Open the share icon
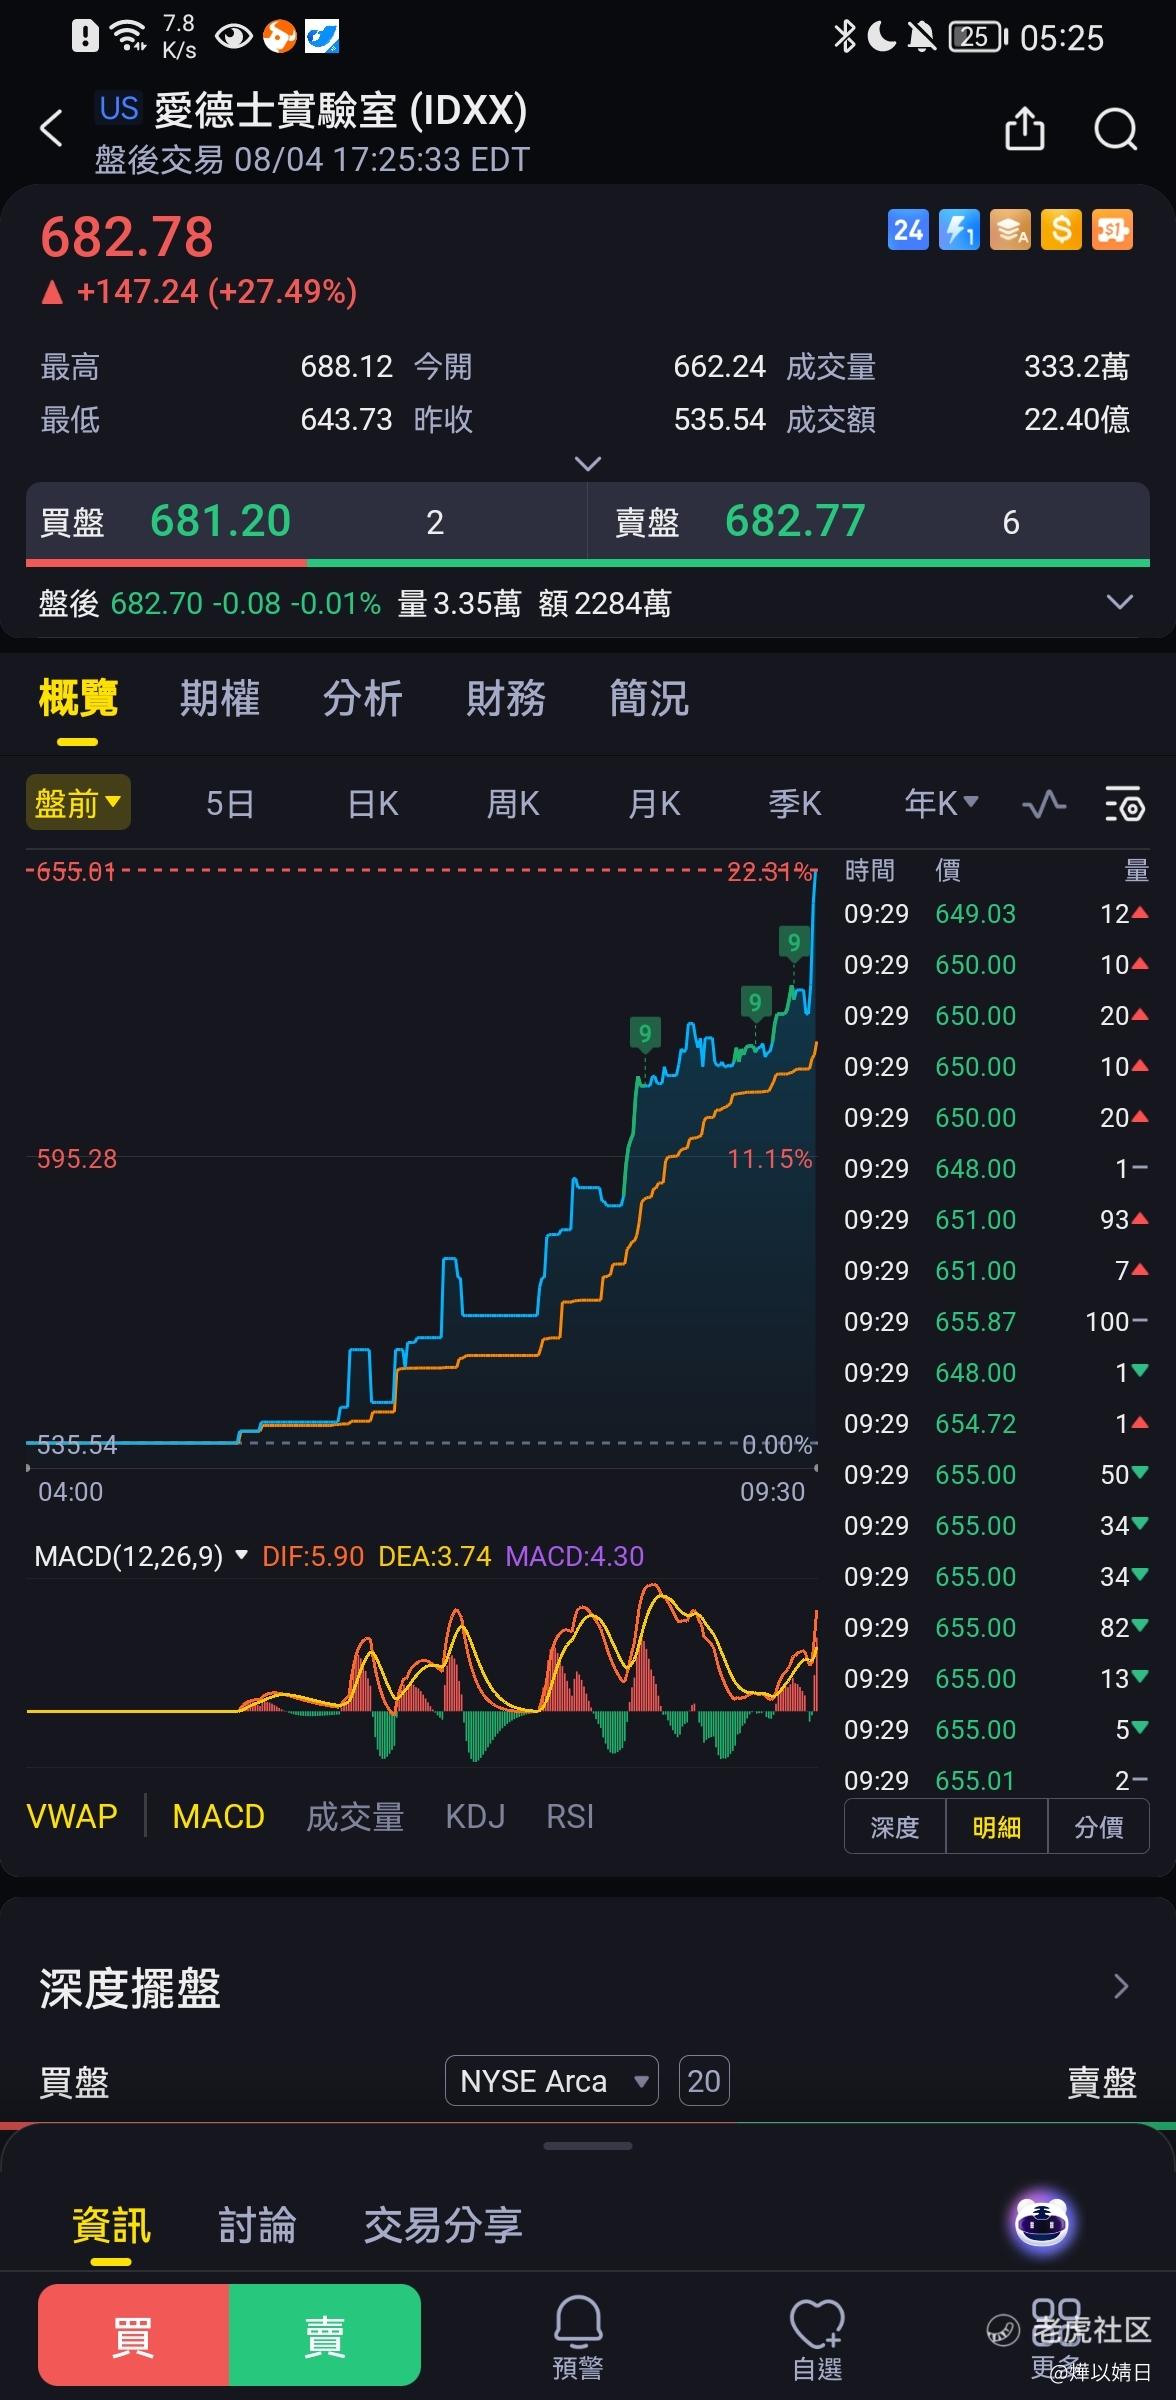The height and width of the screenshot is (2400, 1176). click(x=1025, y=129)
